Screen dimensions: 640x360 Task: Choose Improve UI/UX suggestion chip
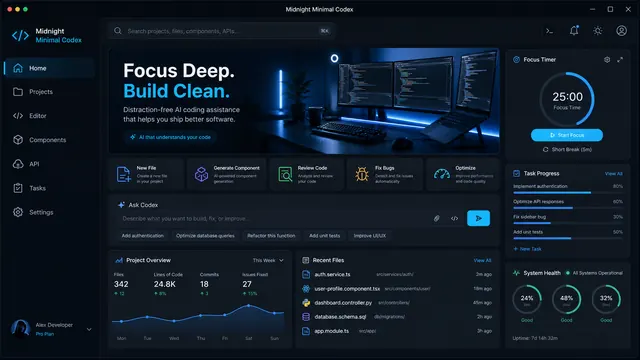(x=369, y=236)
